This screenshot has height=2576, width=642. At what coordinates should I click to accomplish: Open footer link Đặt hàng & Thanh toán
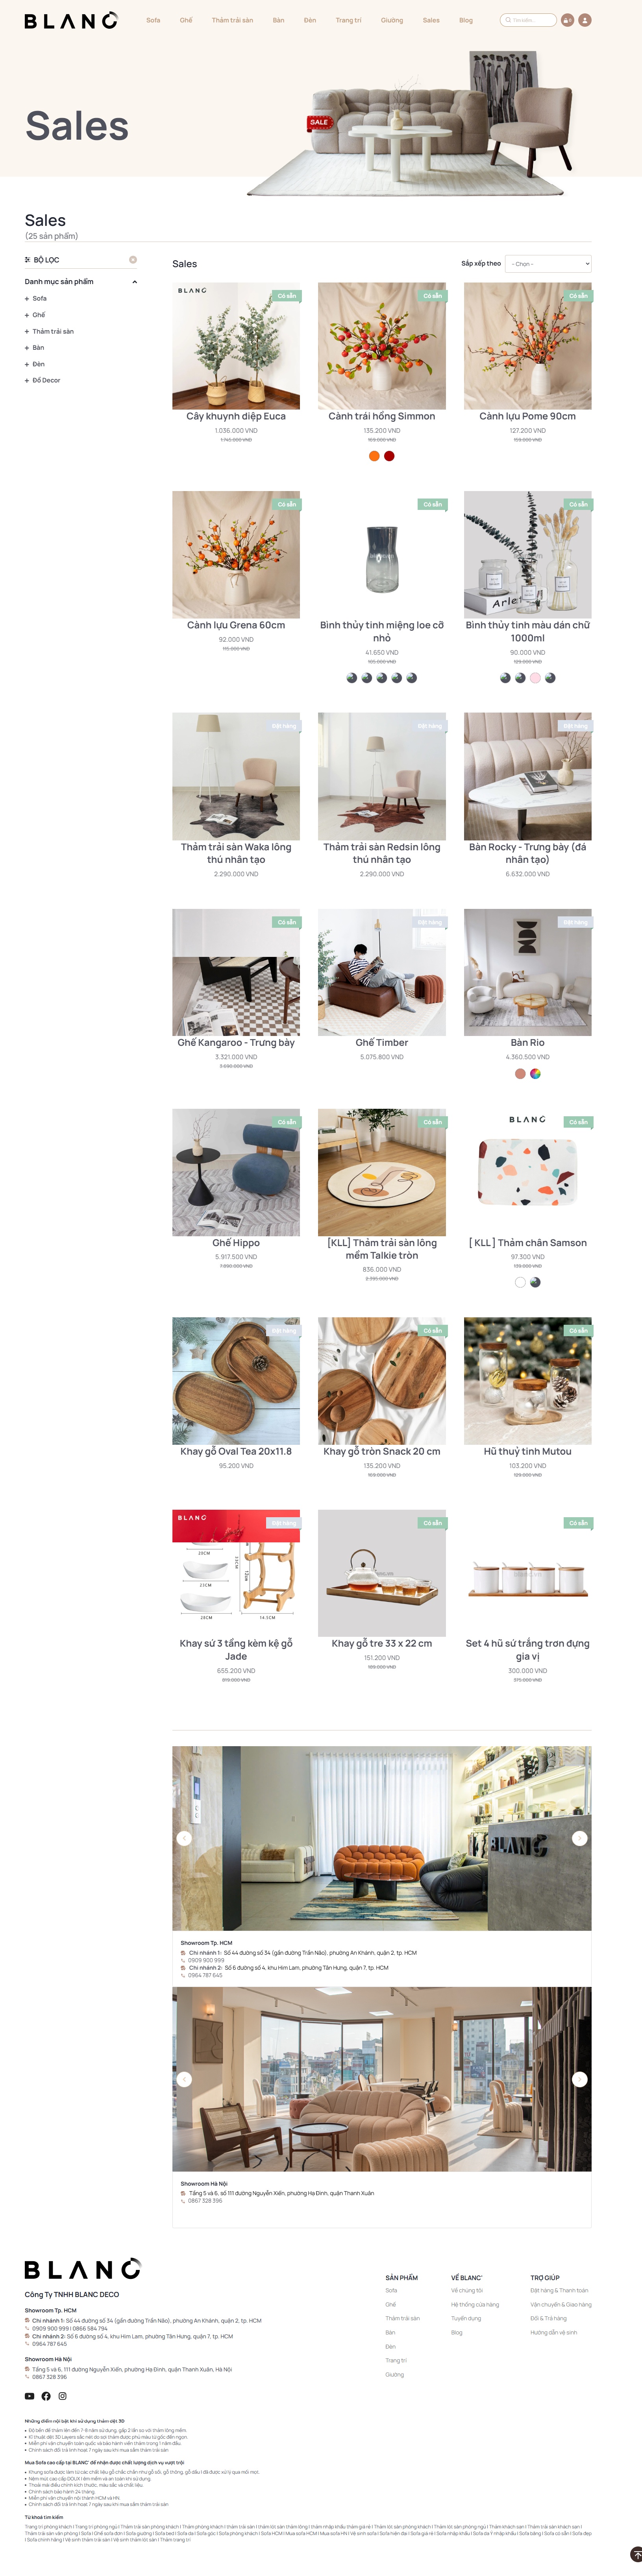[x=559, y=2290]
